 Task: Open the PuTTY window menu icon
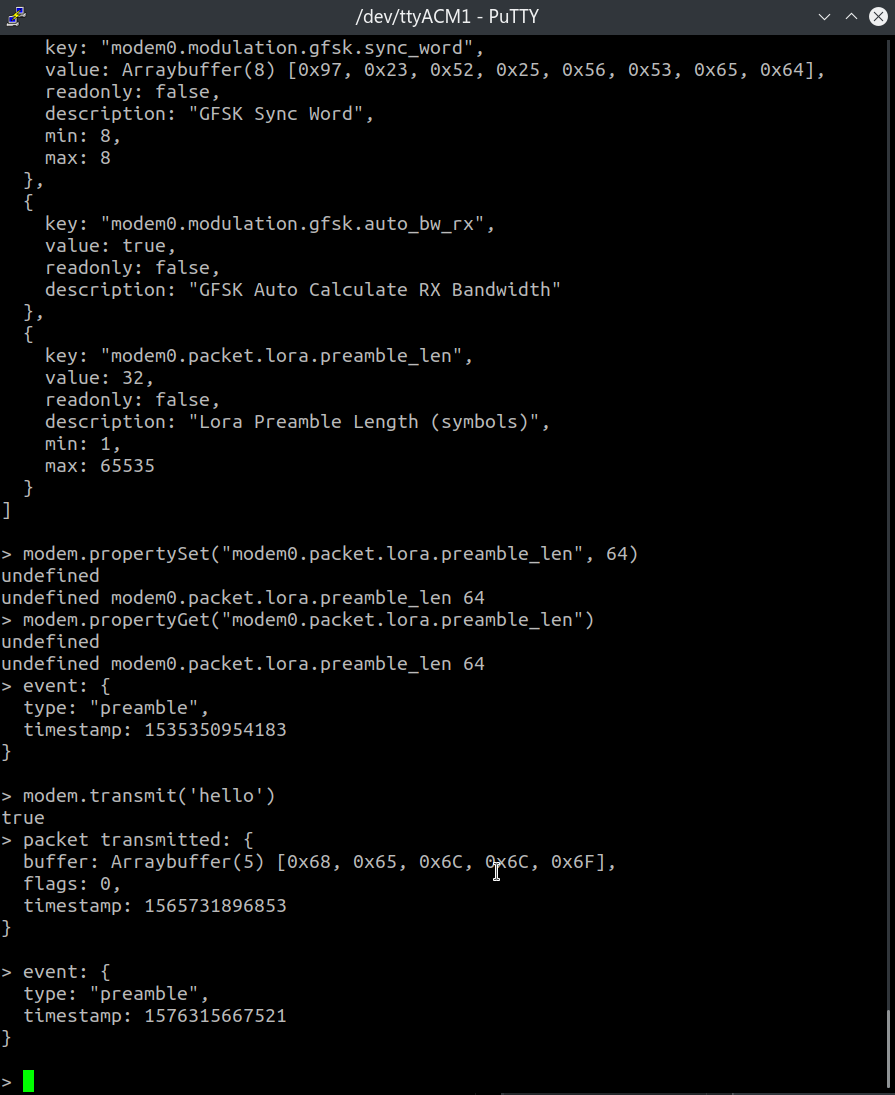(x=16, y=16)
